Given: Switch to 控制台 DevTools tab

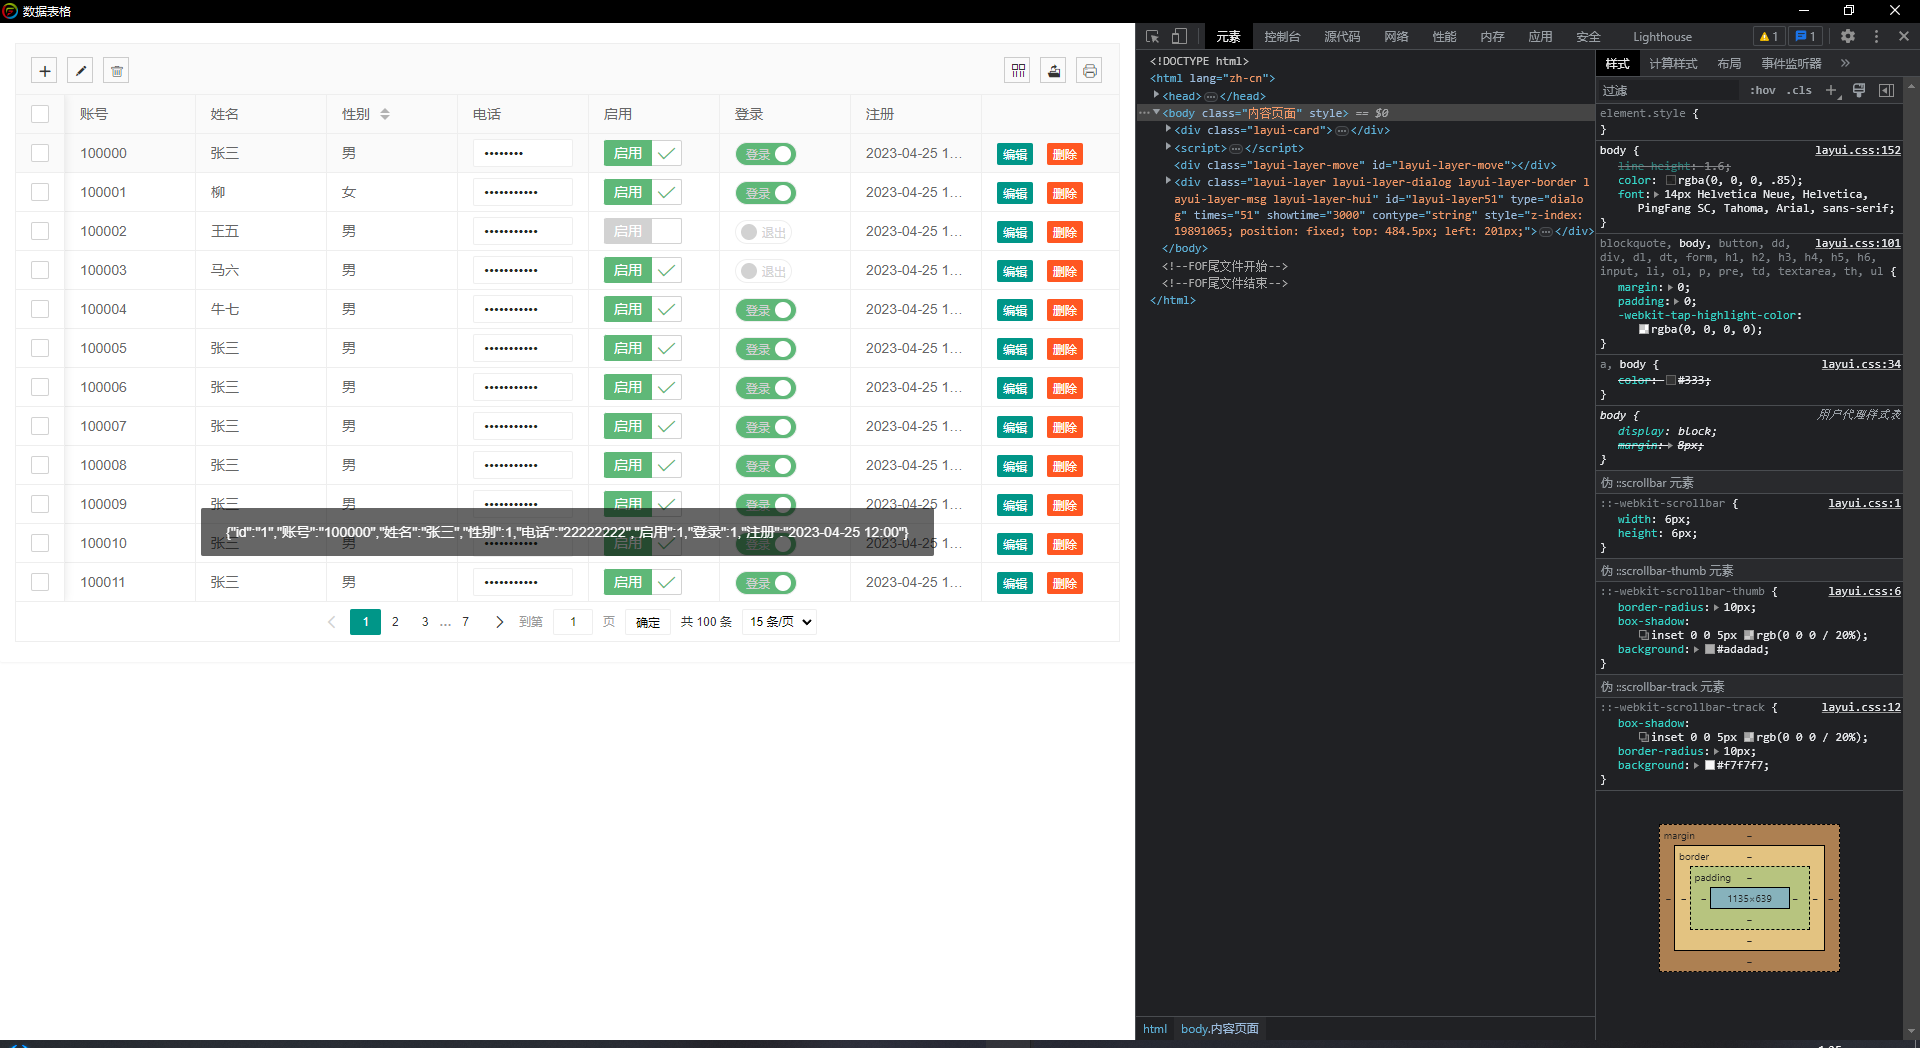Looking at the screenshot, I should 1282,36.
